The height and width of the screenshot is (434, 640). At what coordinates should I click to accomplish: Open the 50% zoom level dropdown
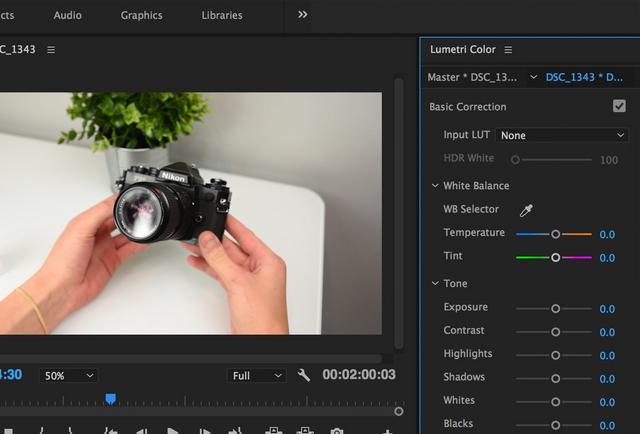point(68,376)
